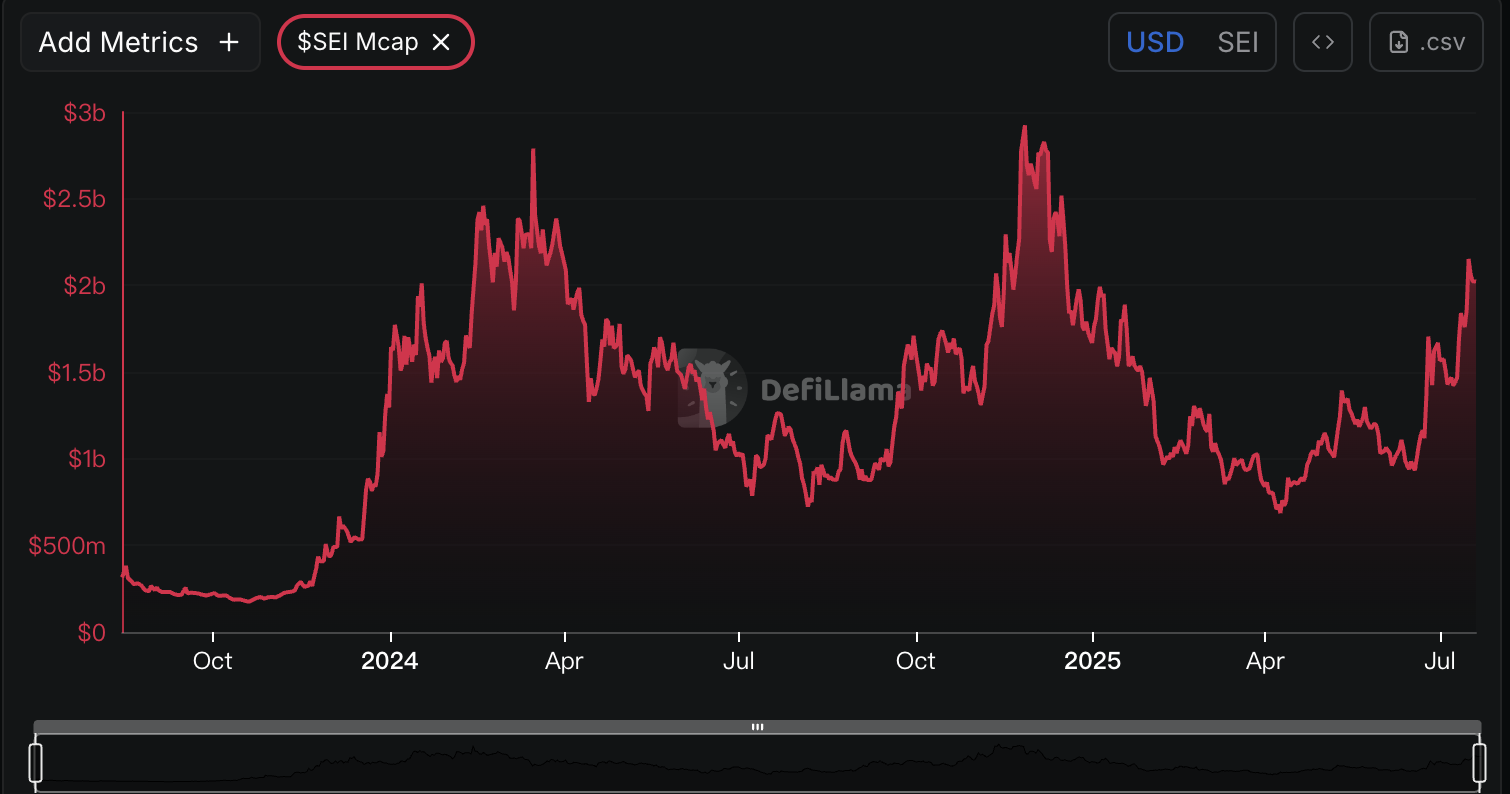The image size is (1510, 794).
Task: Click the file download icon next to .csv
Action: 1399,42
